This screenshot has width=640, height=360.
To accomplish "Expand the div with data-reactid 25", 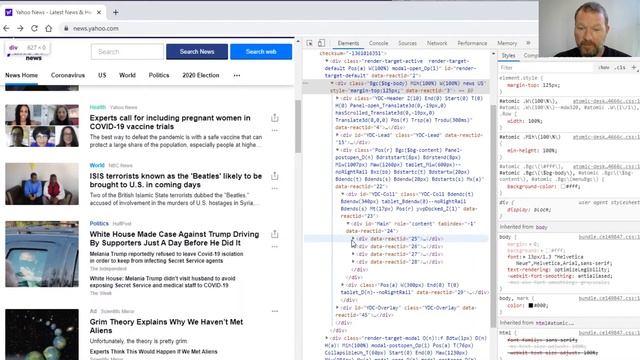I will tap(353, 239).
